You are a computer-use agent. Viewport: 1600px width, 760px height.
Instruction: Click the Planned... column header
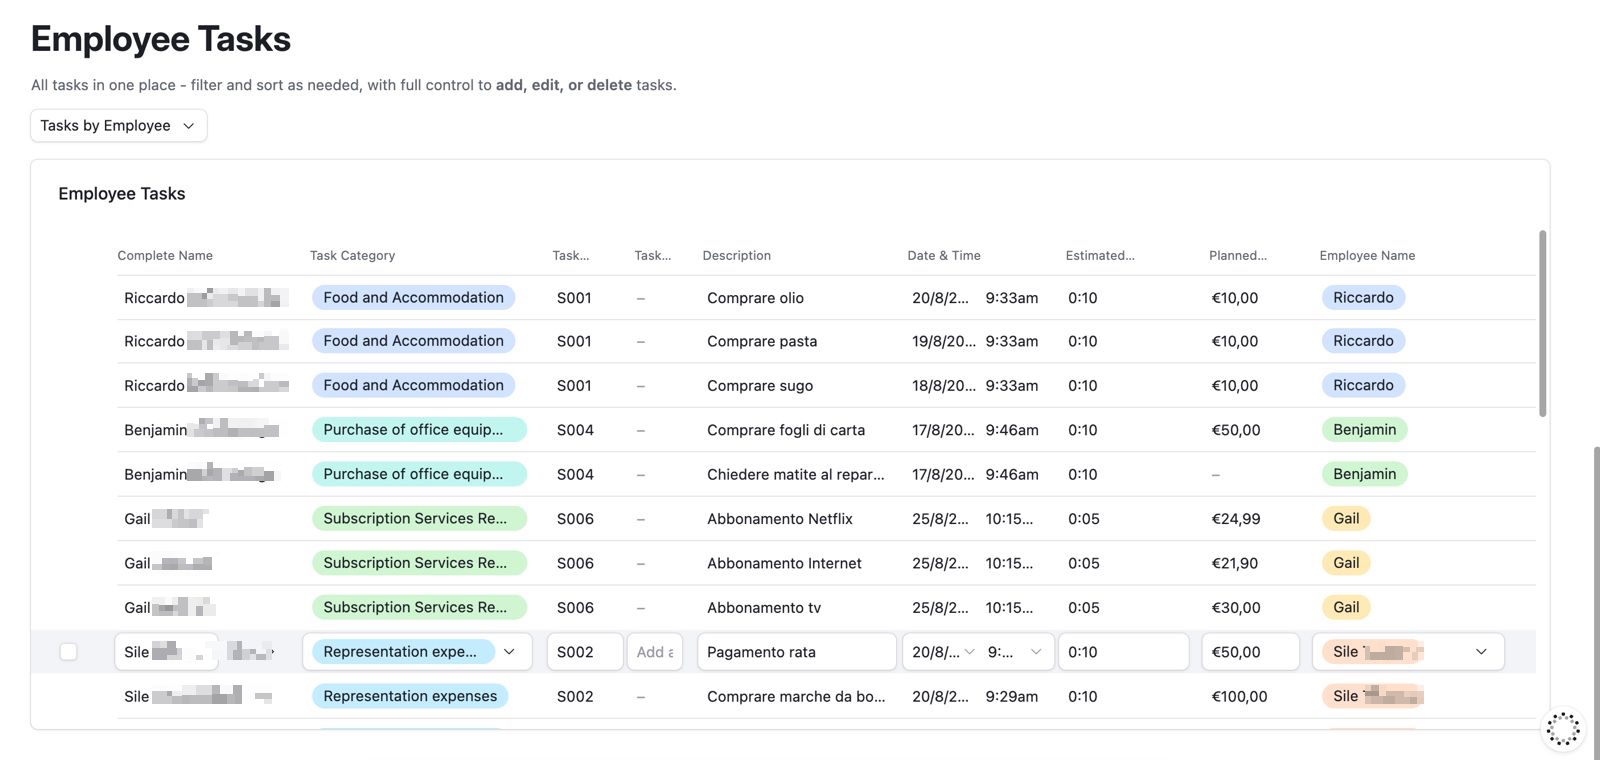pos(1238,256)
